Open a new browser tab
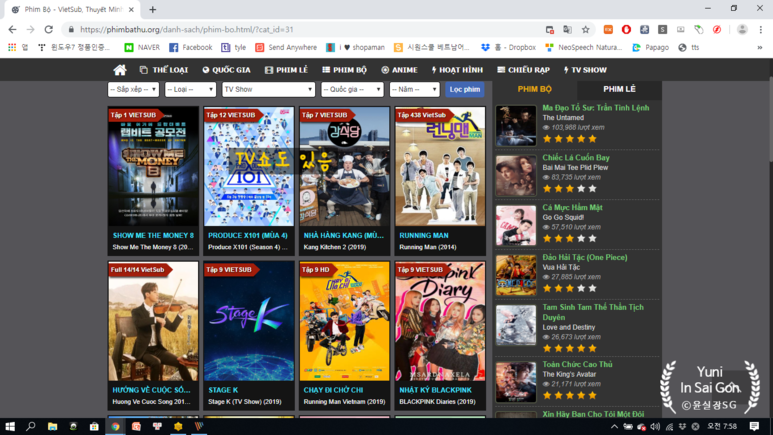Screen dimensions: 773x435 [x=152, y=9]
